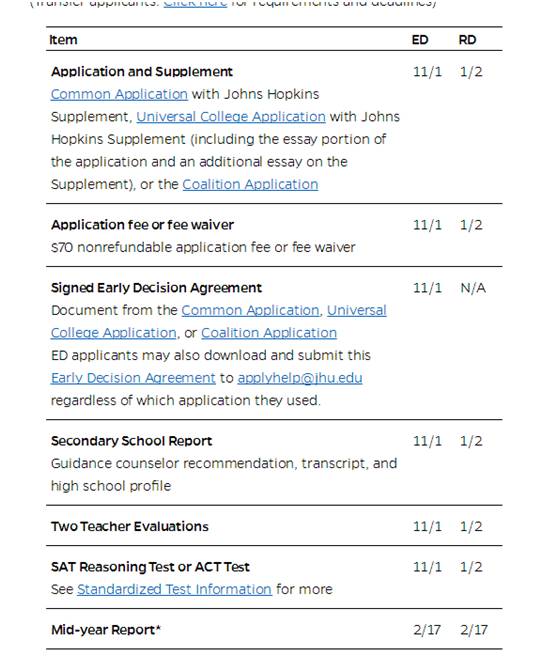Open Common Application link in Early Decision row

coord(250,310)
